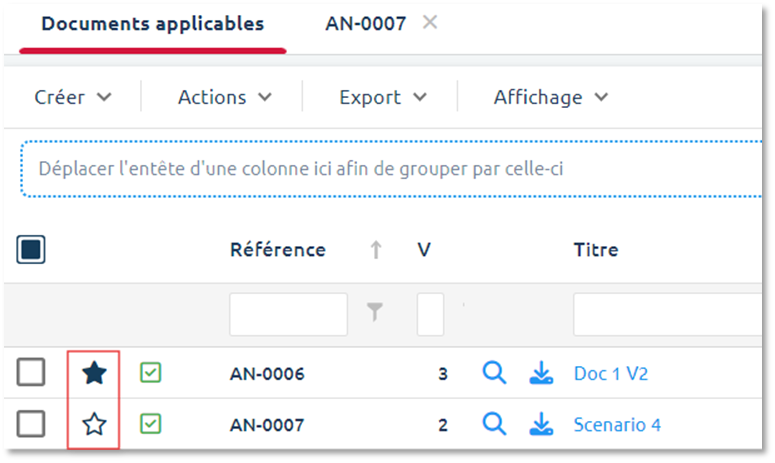Tick the checkbox for row AN-0007
775x463 pixels.
tap(31, 425)
